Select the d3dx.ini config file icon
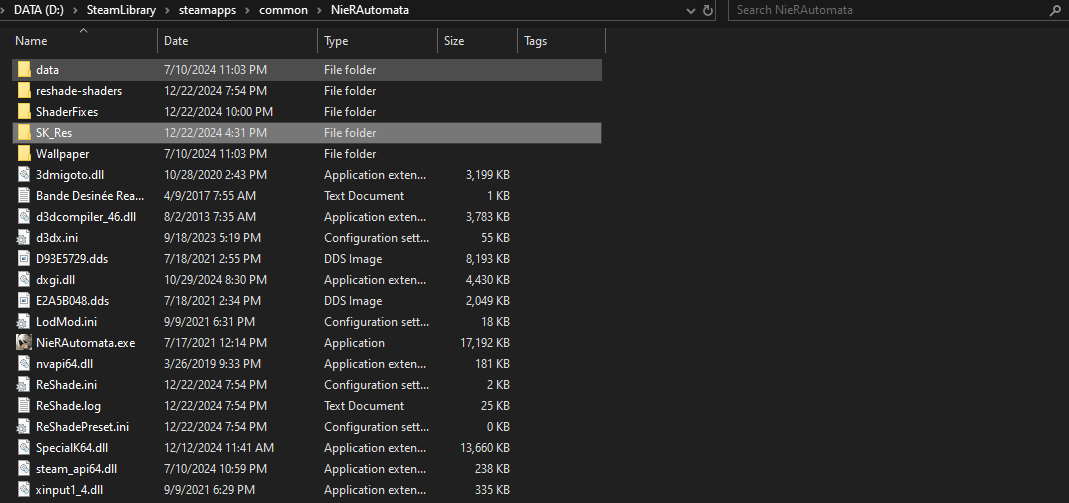 coord(25,238)
